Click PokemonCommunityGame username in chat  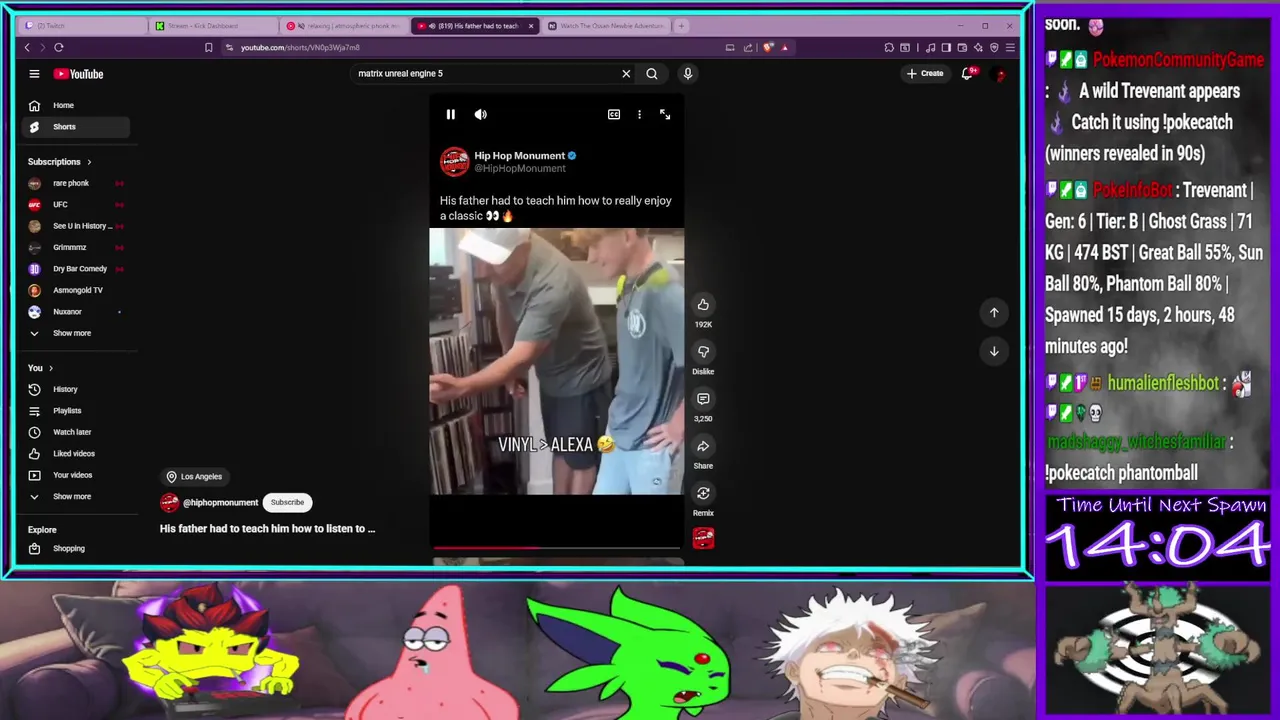pos(1178,60)
